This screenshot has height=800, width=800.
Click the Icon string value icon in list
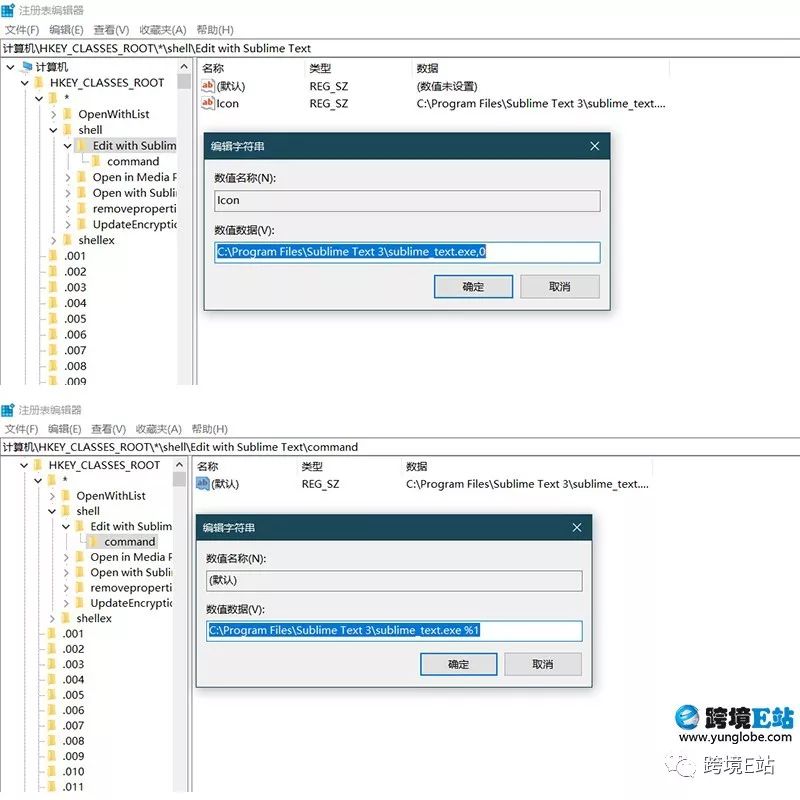(x=208, y=103)
